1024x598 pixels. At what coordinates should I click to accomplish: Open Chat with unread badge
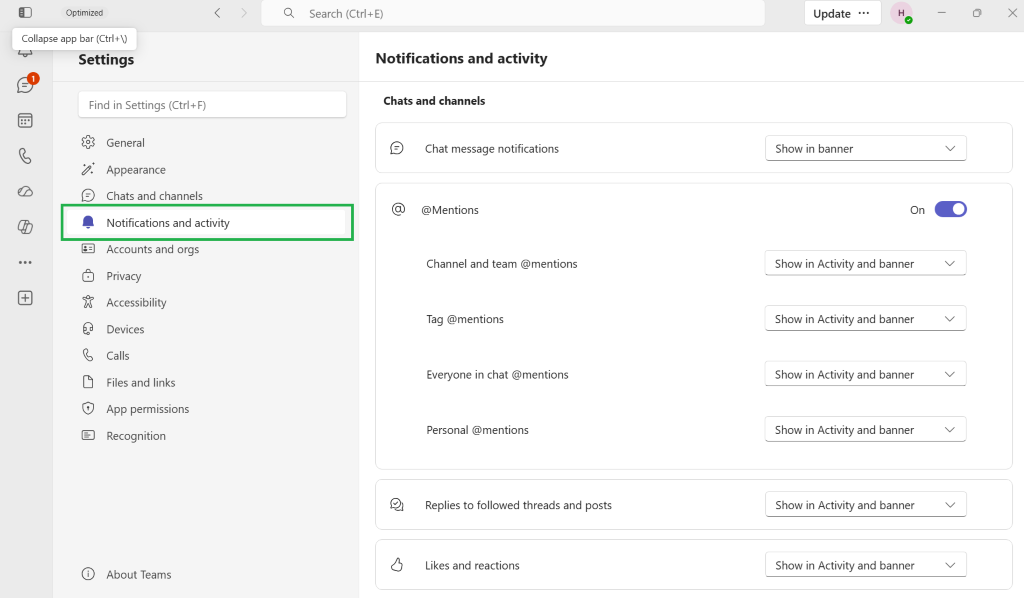pyautogui.click(x=25, y=85)
